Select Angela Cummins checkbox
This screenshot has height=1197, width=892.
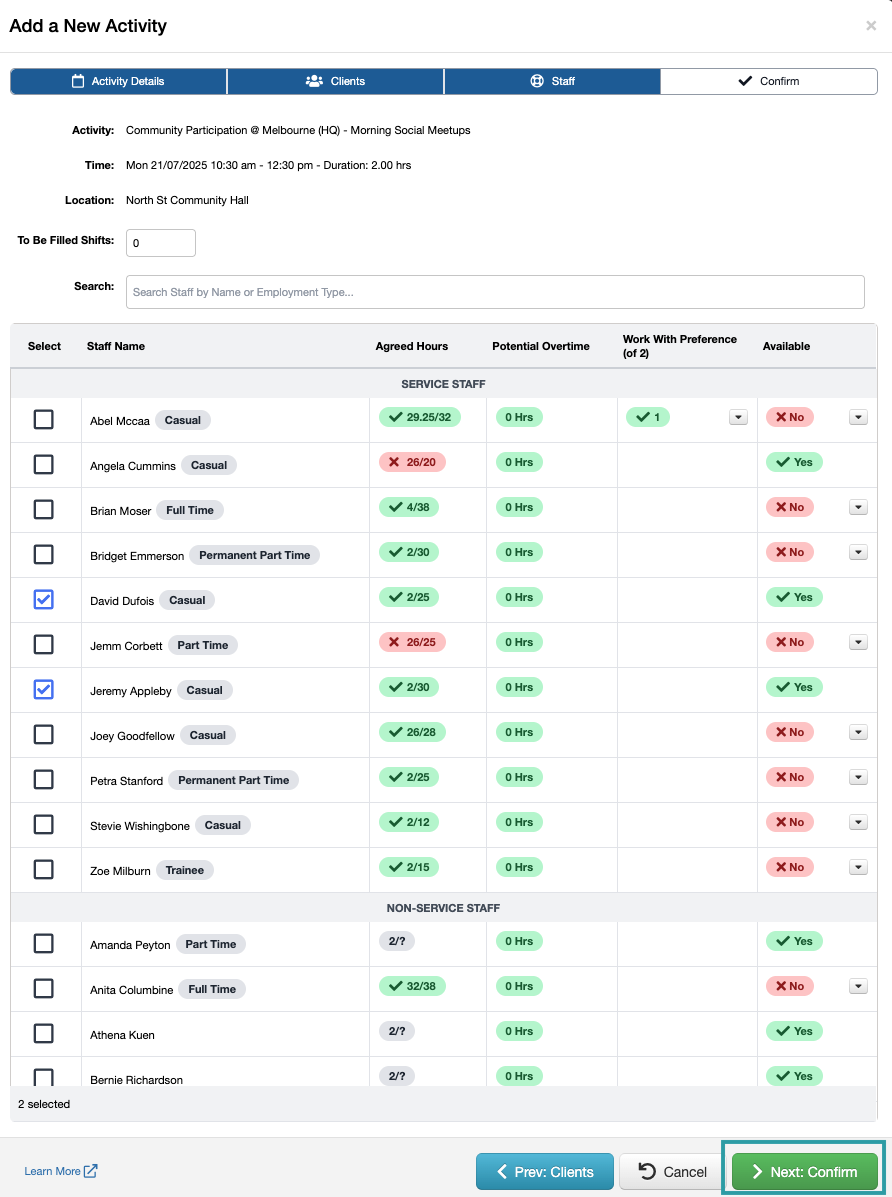pos(44,464)
